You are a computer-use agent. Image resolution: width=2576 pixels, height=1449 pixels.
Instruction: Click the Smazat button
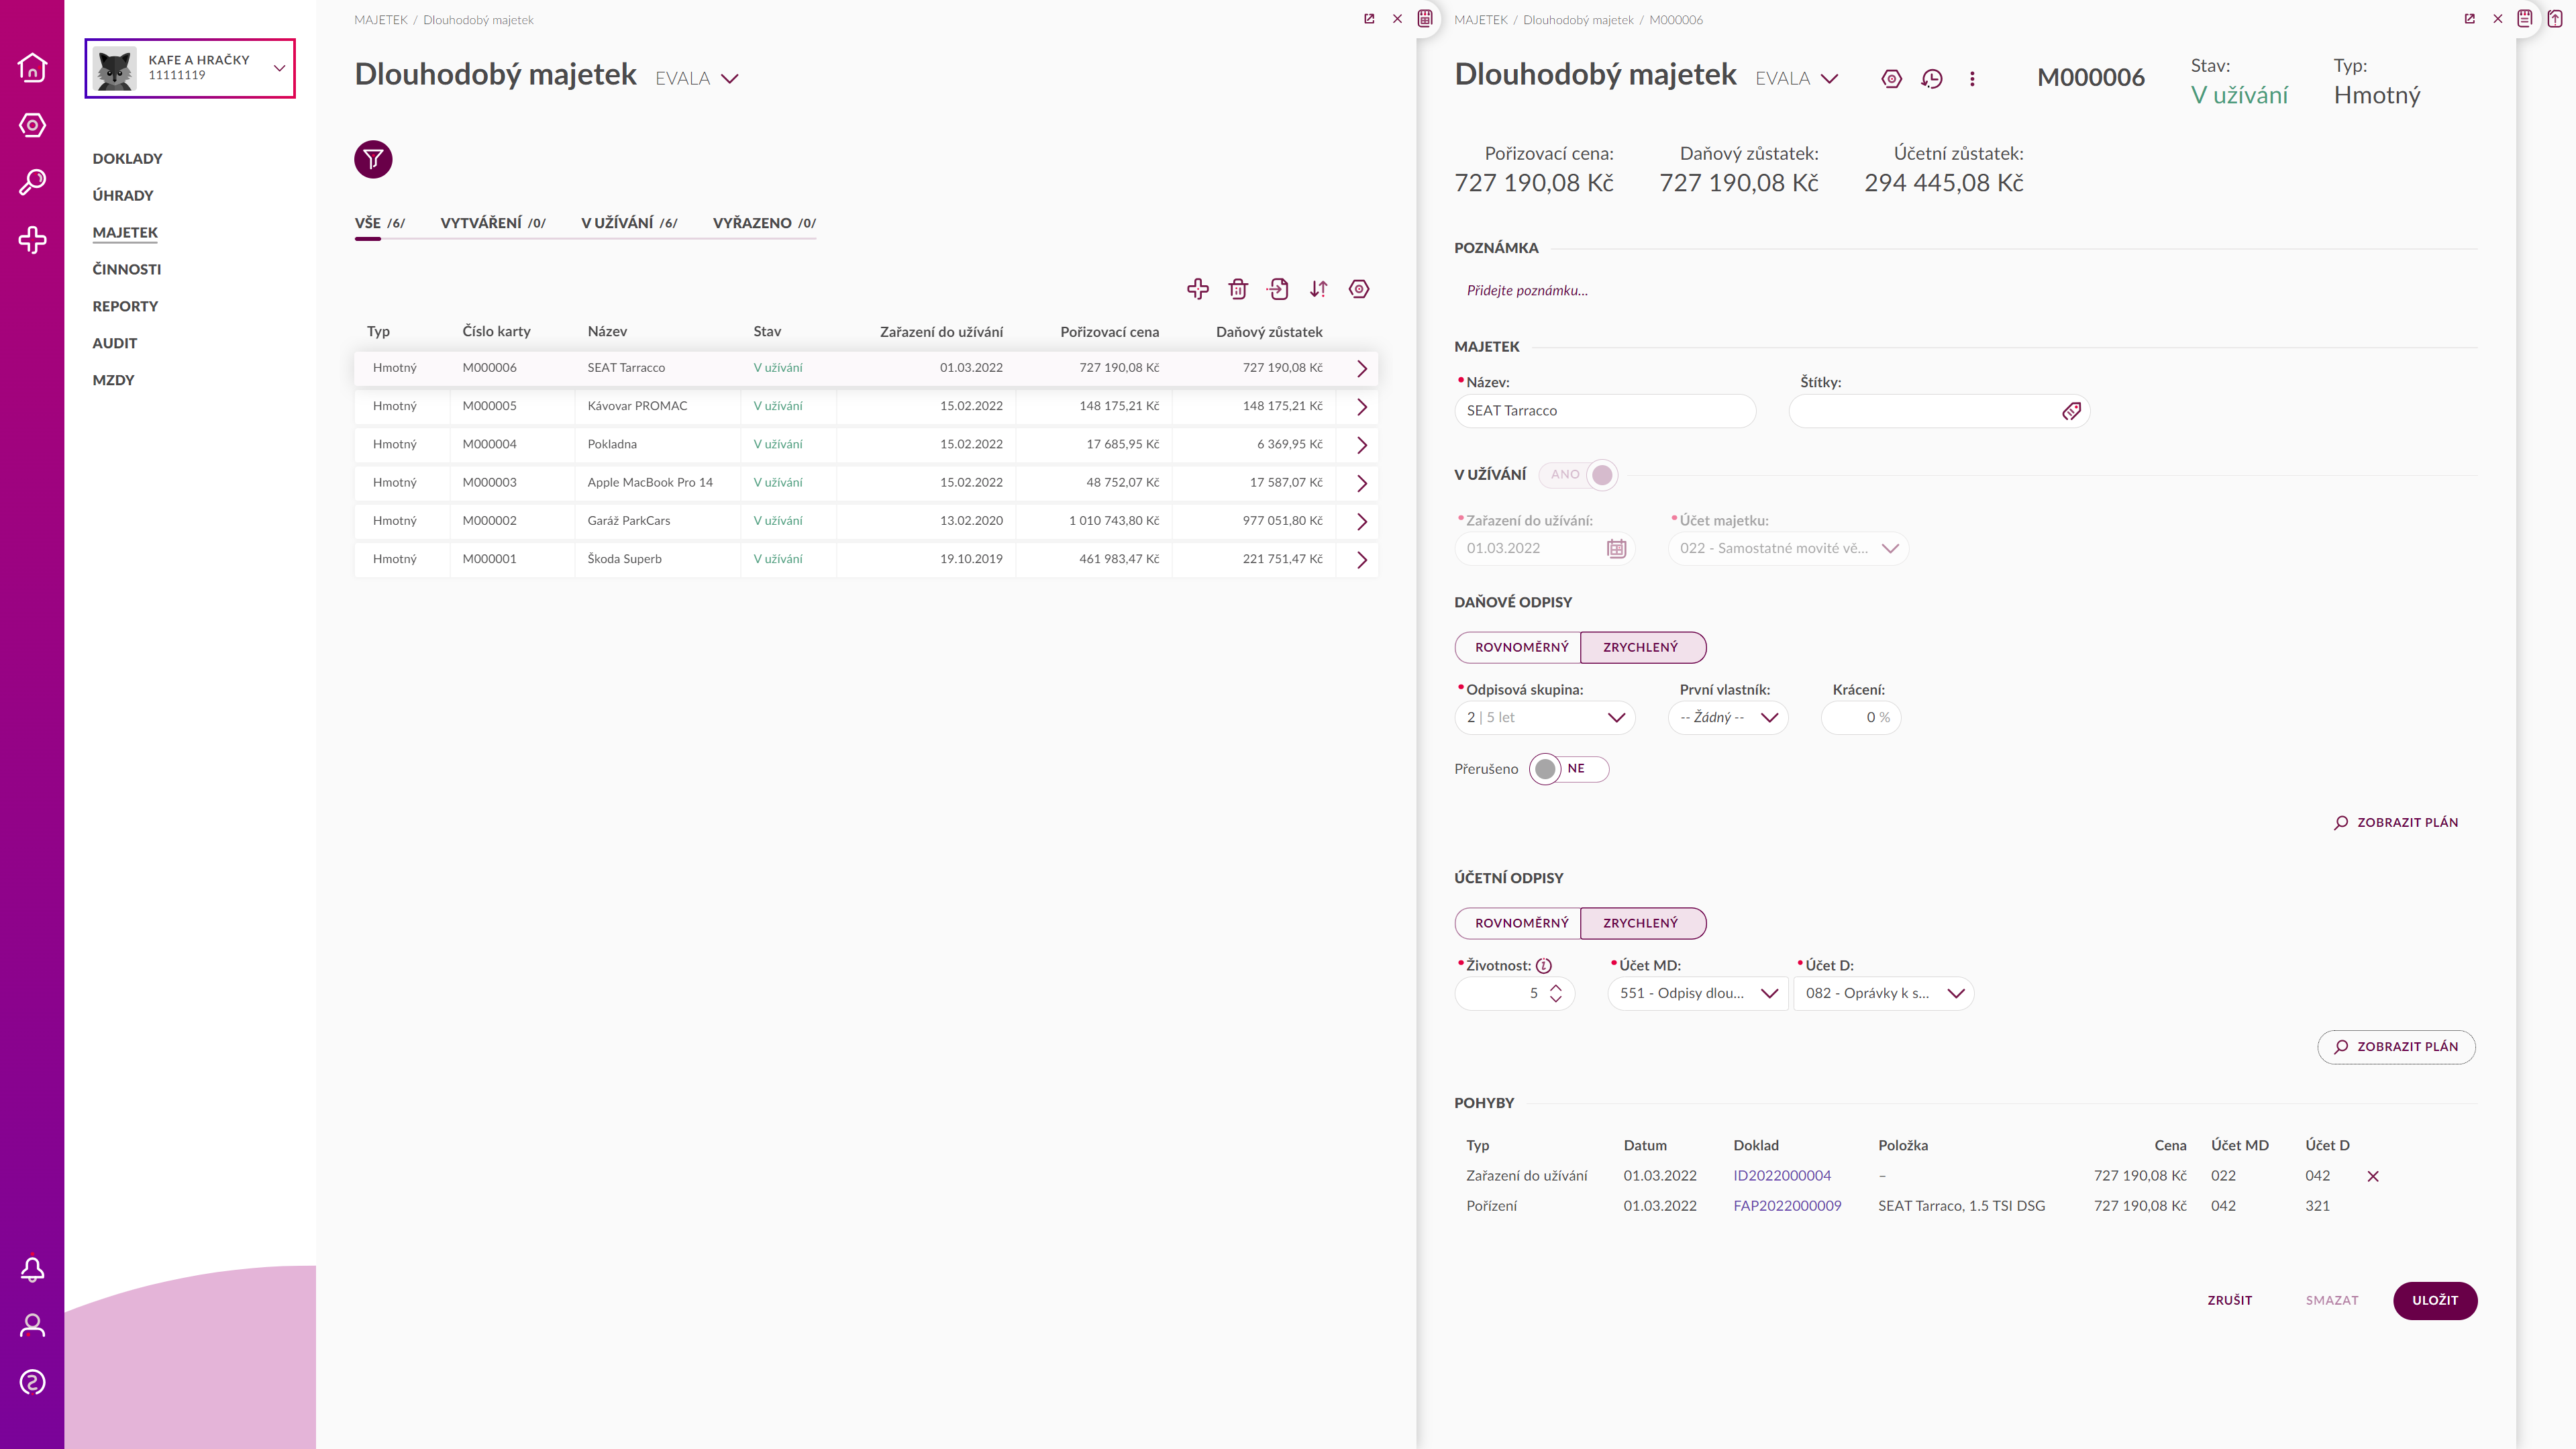[x=2332, y=1300]
